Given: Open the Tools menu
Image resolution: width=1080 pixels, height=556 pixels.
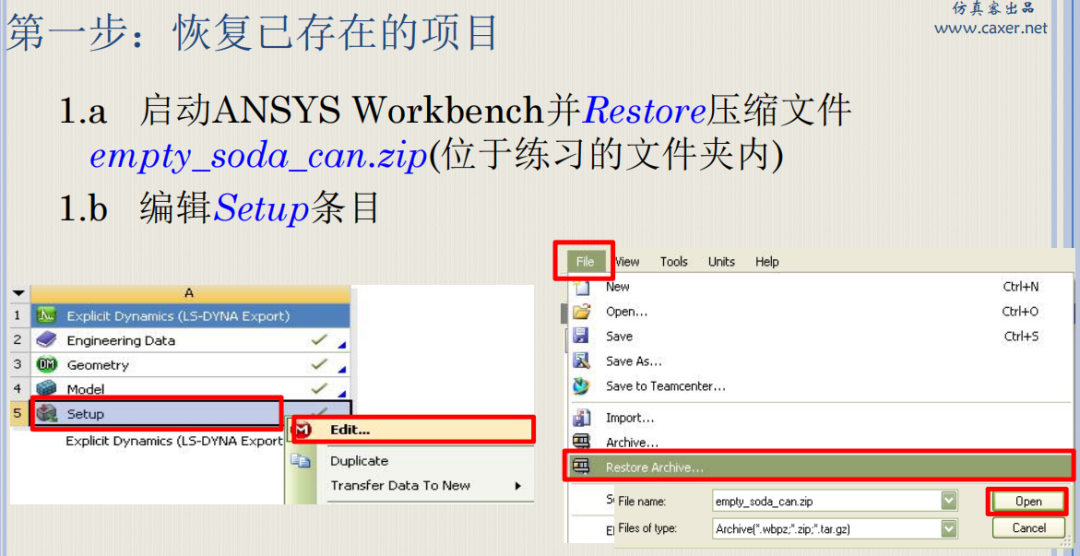Looking at the screenshot, I should click(x=674, y=262).
